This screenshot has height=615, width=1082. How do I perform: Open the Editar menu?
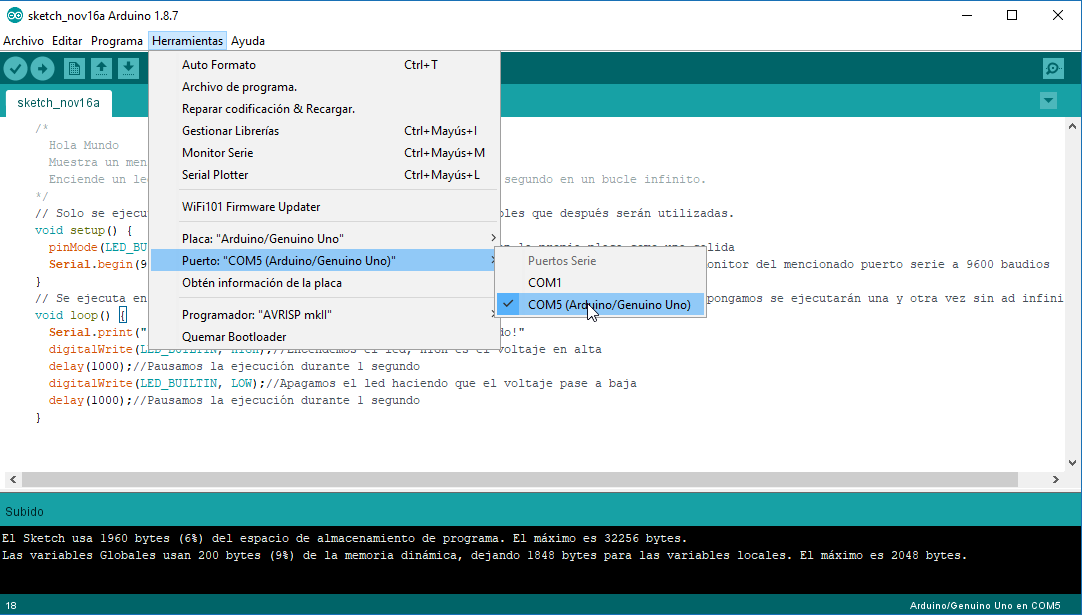click(67, 41)
